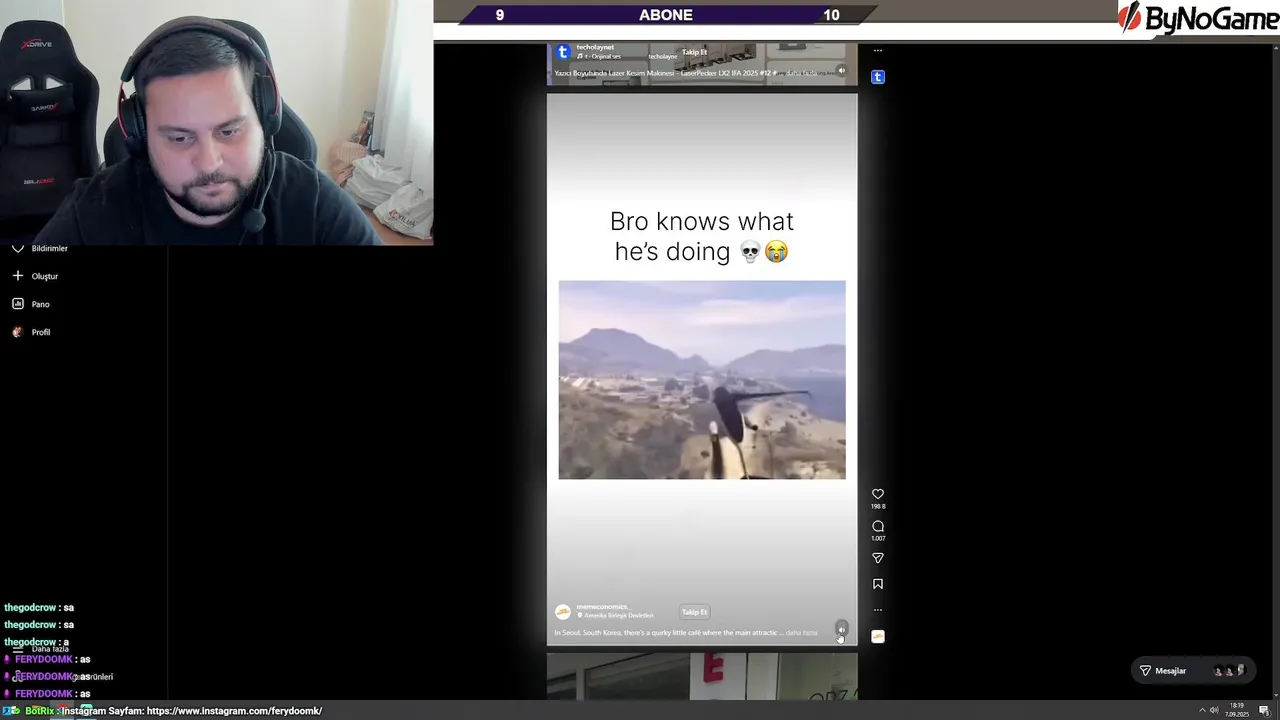1280x720 pixels.
Task: Click the 'Bro knows what he's doing' video
Action: [702, 380]
